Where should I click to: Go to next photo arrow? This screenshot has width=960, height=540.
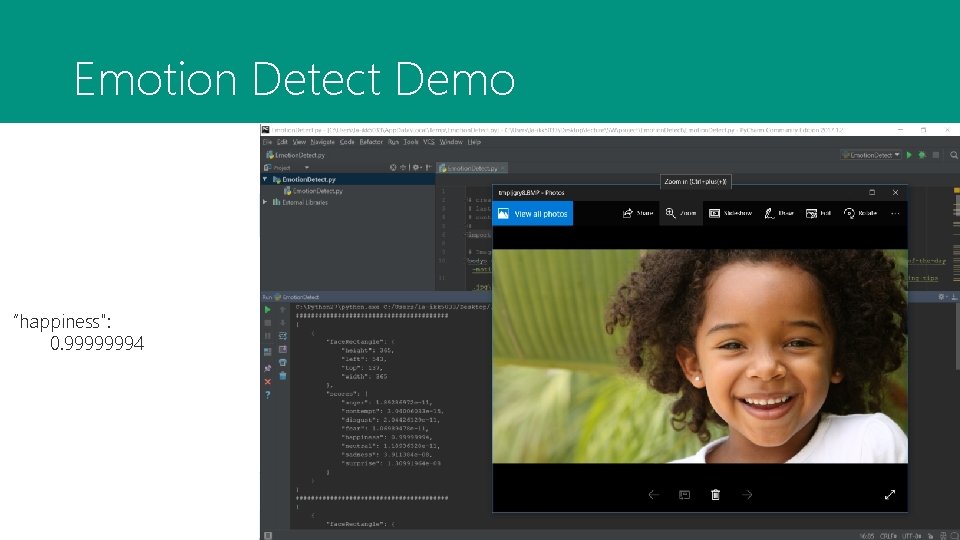pyautogui.click(x=747, y=495)
